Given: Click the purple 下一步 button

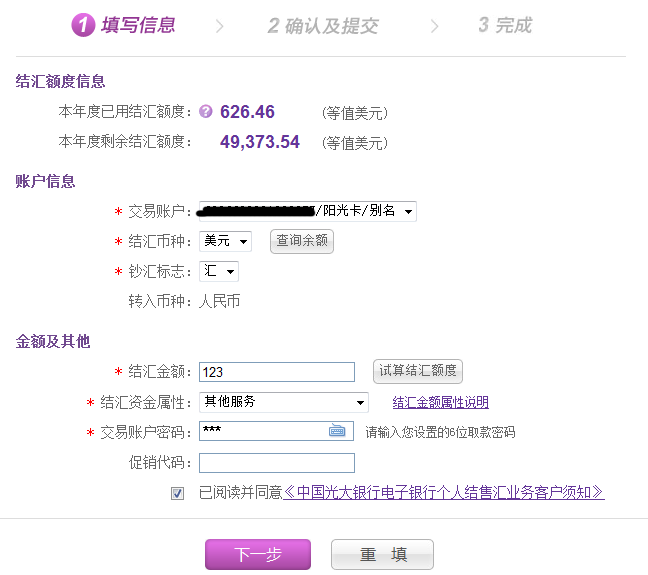Looking at the screenshot, I should pyautogui.click(x=258, y=555).
